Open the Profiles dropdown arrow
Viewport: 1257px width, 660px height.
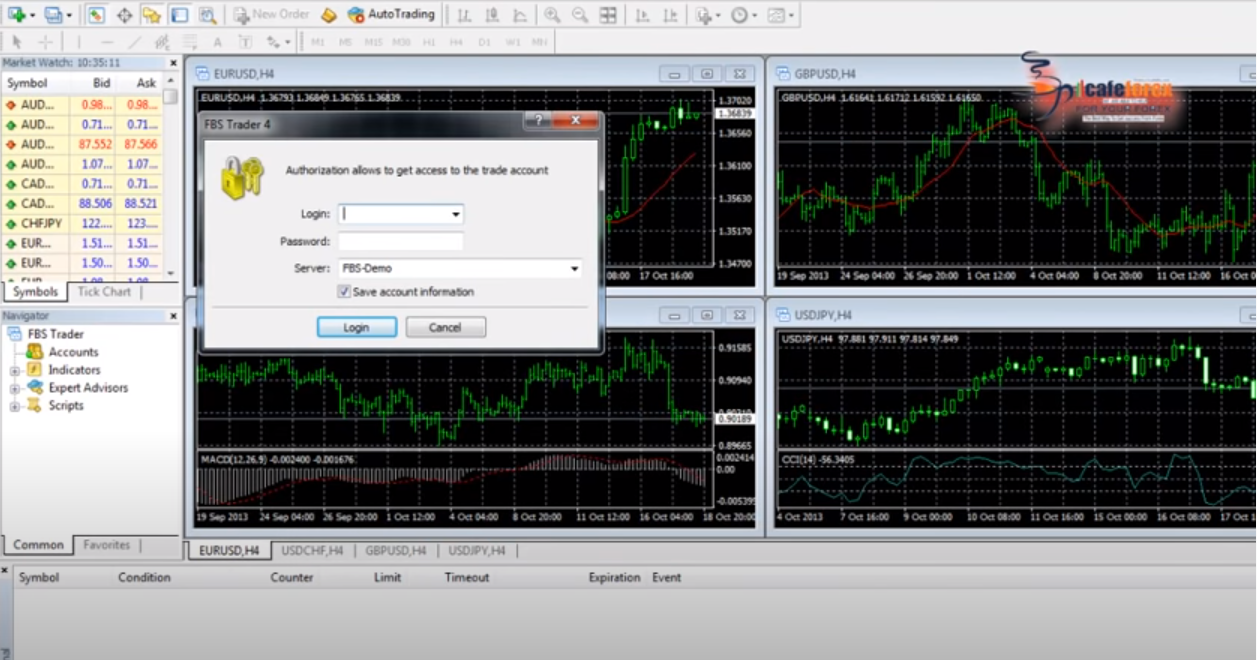point(68,15)
